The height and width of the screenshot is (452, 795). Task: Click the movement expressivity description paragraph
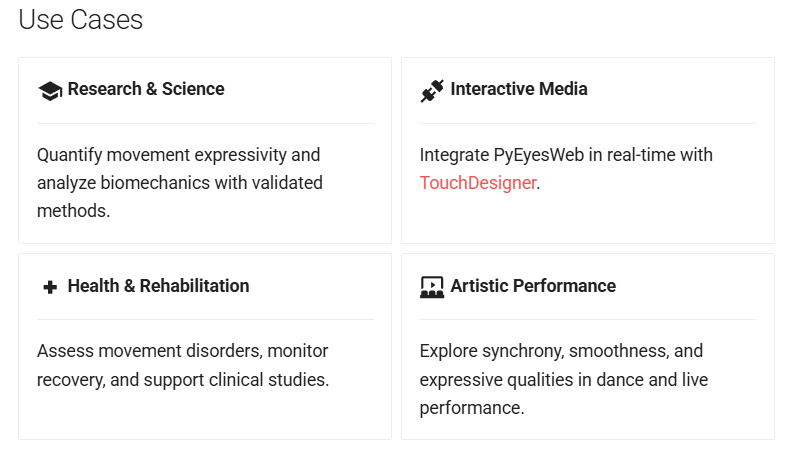pos(180,169)
